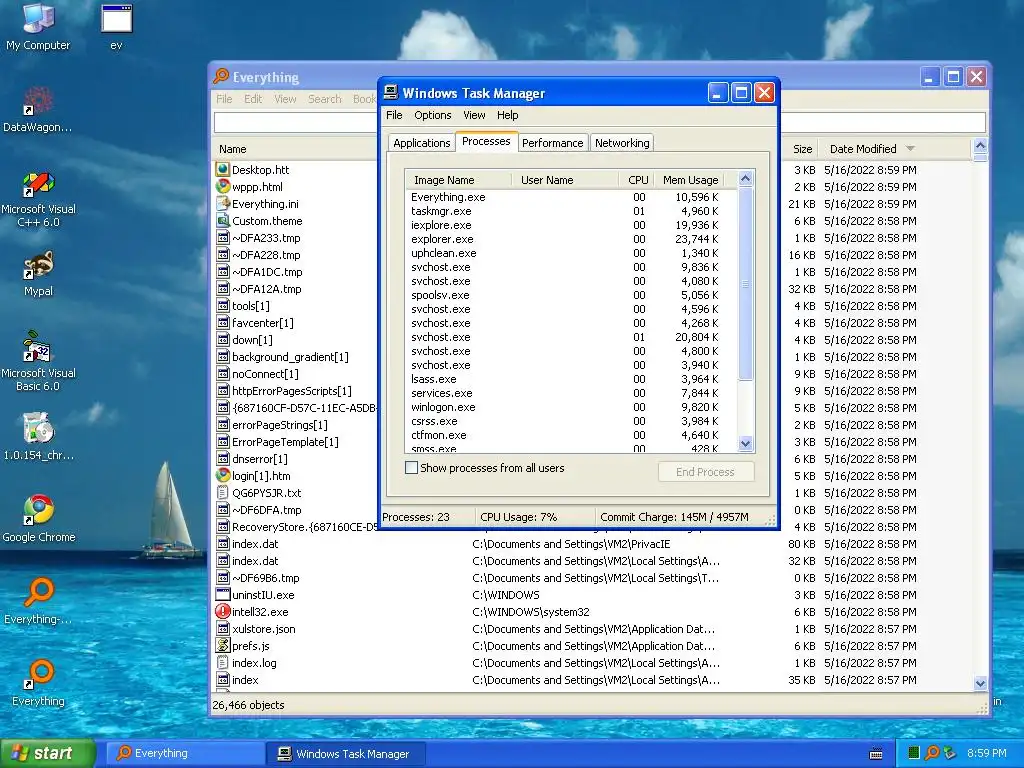Click Everything results scrollbar down arrow
Image resolution: width=1024 pixels, height=768 pixels.
pos(980,684)
